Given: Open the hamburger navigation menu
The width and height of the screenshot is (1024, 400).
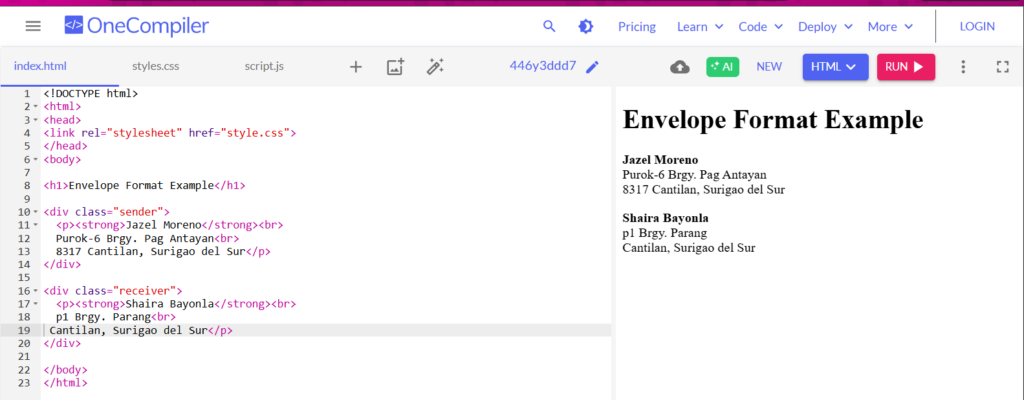Looking at the screenshot, I should point(33,26).
